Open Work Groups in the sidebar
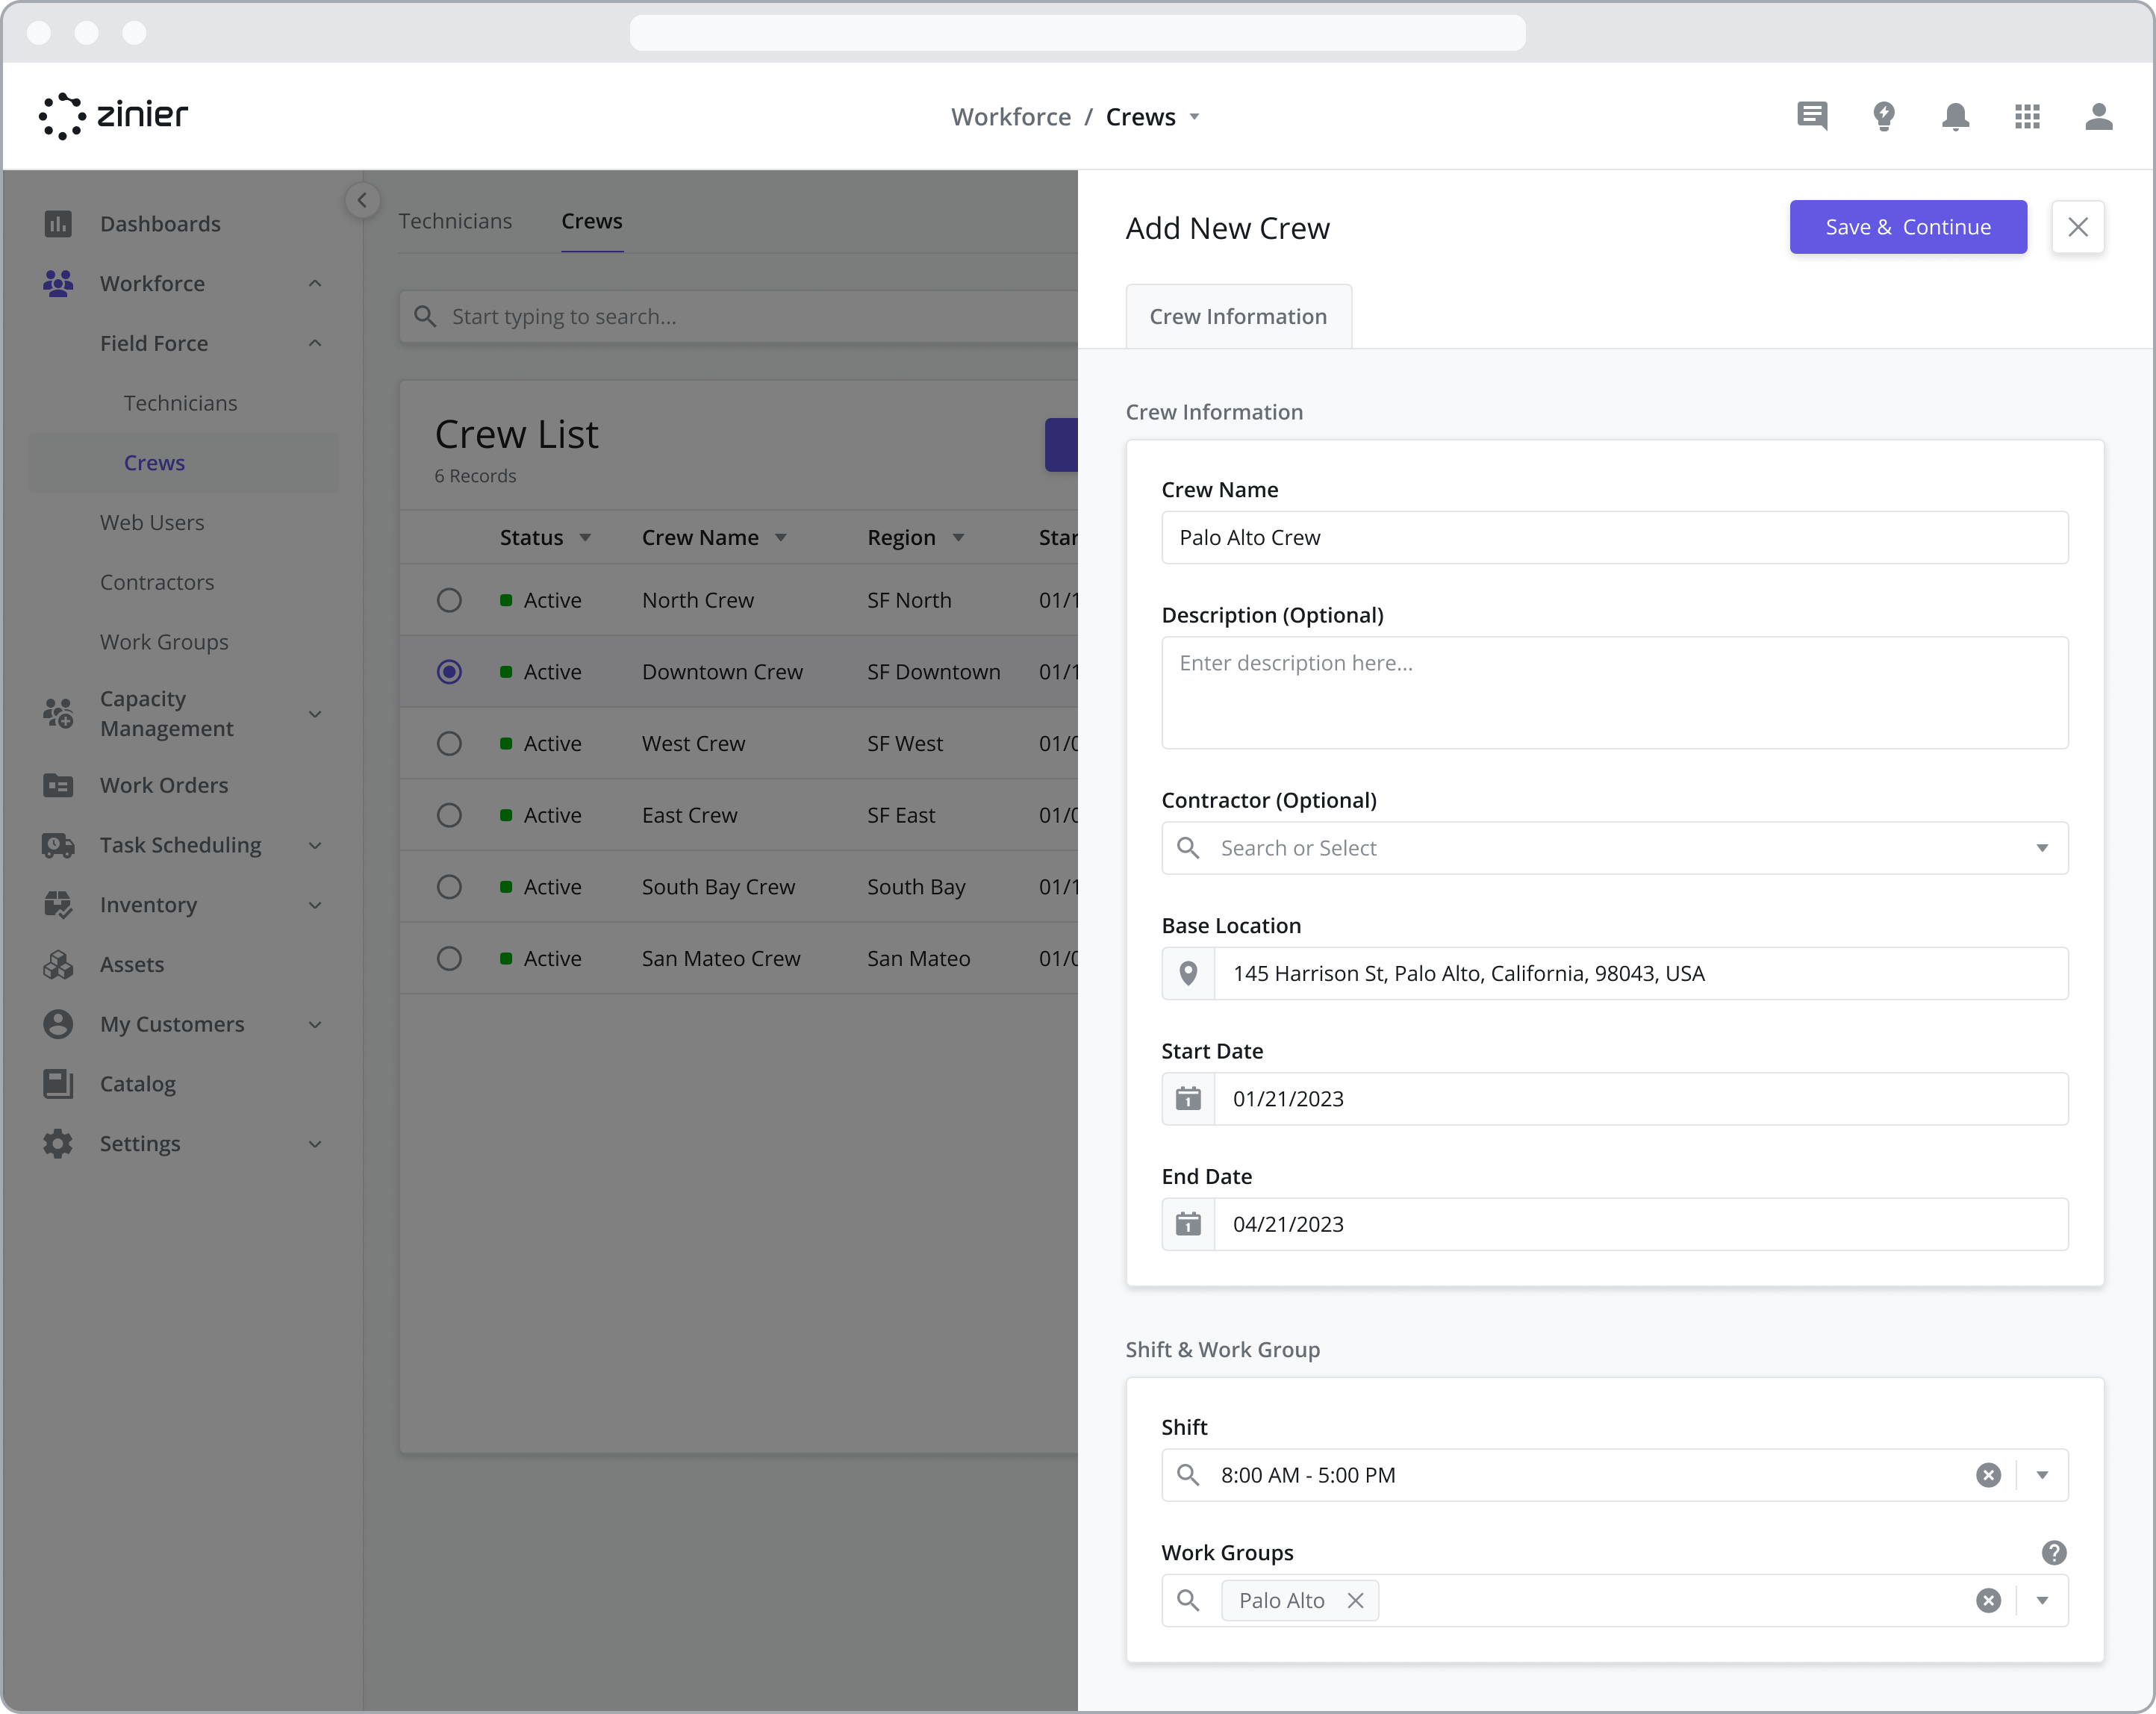Screen dimensions: 2156x1714 point(164,642)
